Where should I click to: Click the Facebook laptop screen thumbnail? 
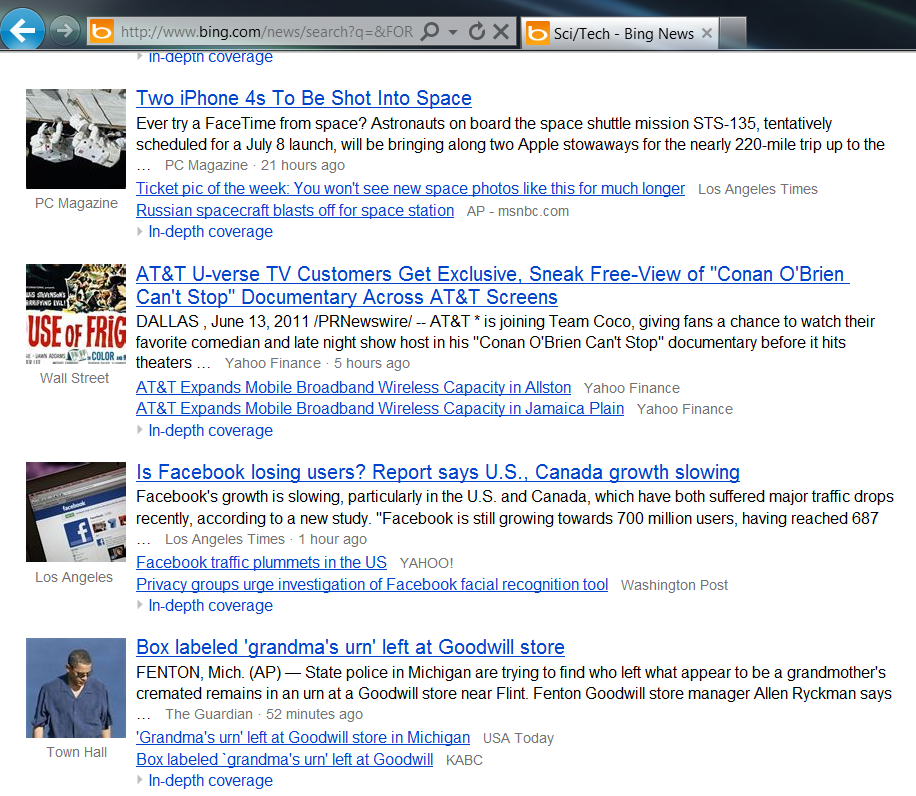pos(76,512)
